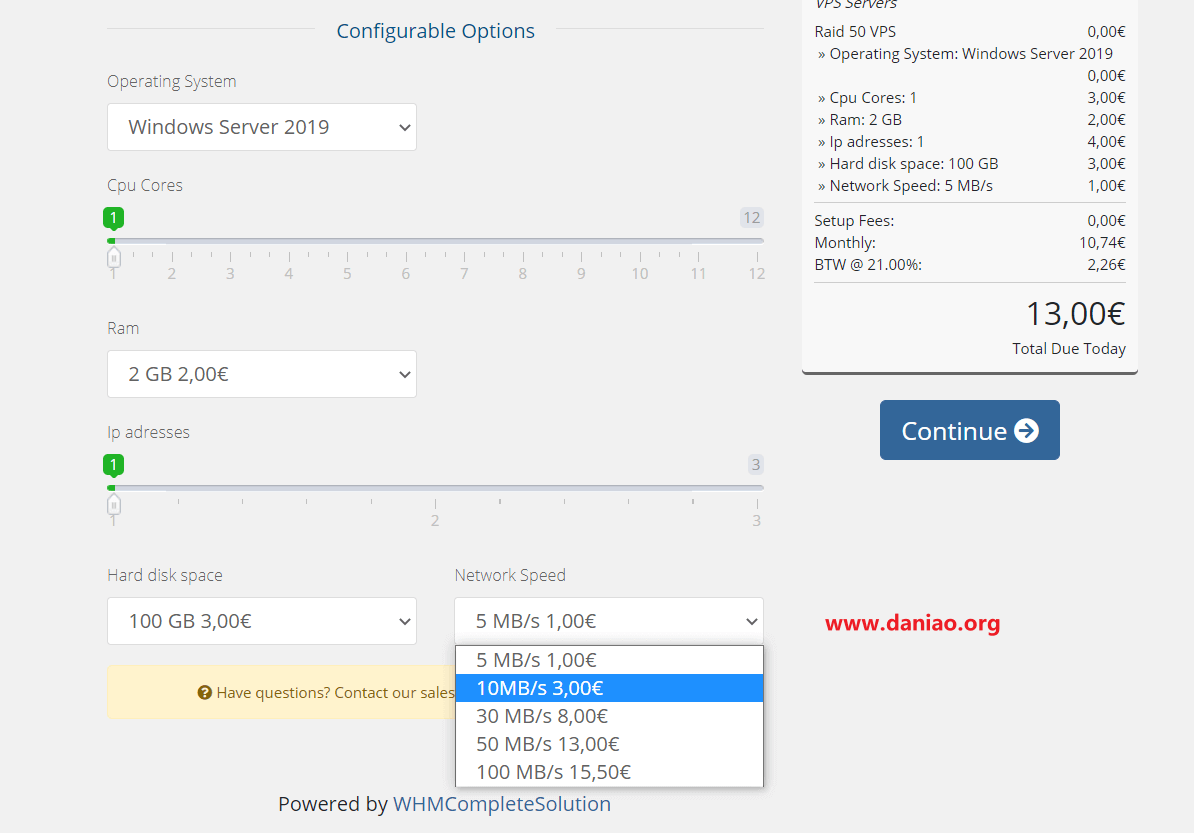Screen dimensions: 1194x833
Task: Click the green Ip adresses value badge
Action: 113,464
